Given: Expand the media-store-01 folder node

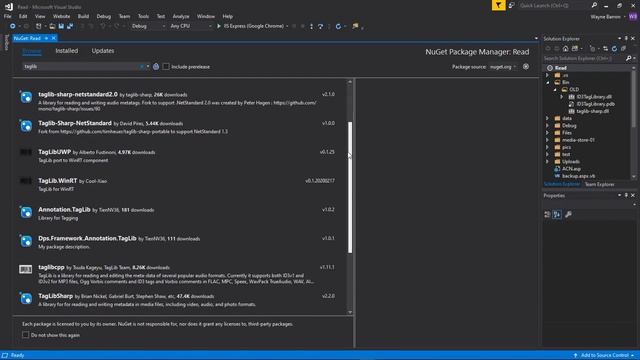Looking at the screenshot, I should (548, 140).
